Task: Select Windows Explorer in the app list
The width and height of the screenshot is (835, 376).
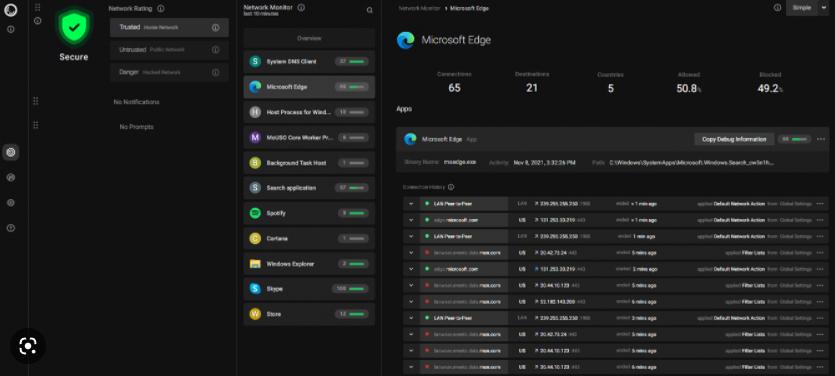Action: [309, 264]
